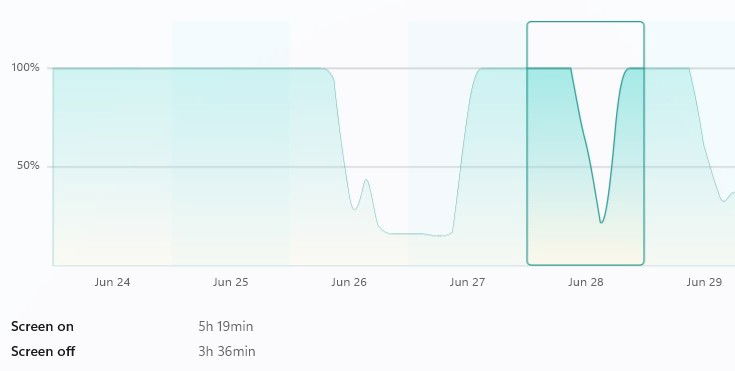The width and height of the screenshot is (735, 371).
Task: Click the 5h 19min screen-on value
Action: click(225, 326)
